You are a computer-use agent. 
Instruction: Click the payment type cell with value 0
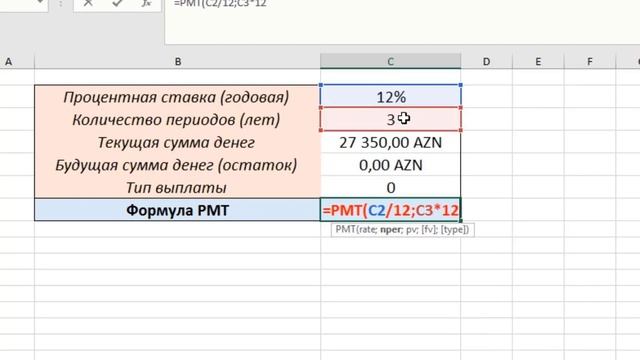(x=391, y=187)
